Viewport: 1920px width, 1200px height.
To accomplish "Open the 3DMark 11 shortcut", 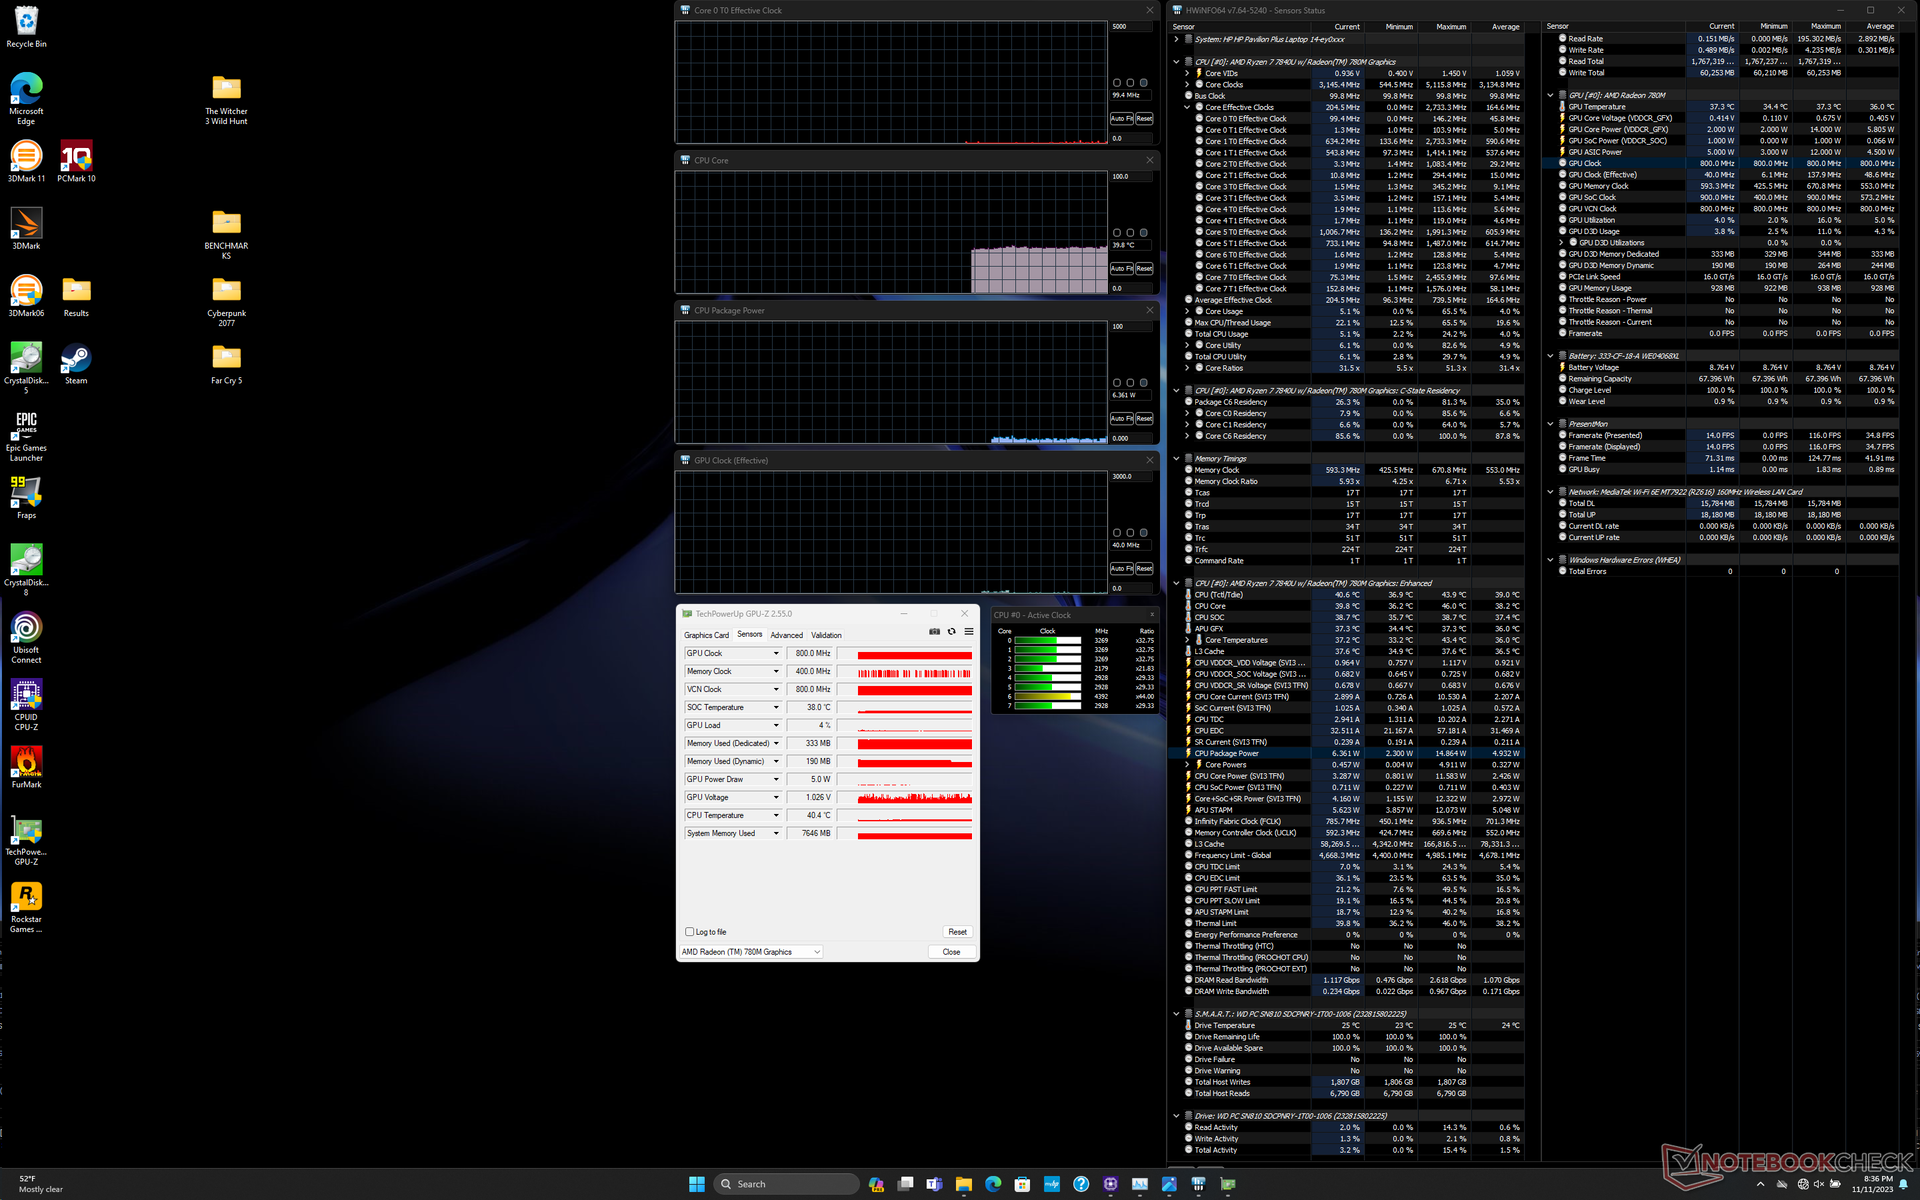I will click(26, 161).
